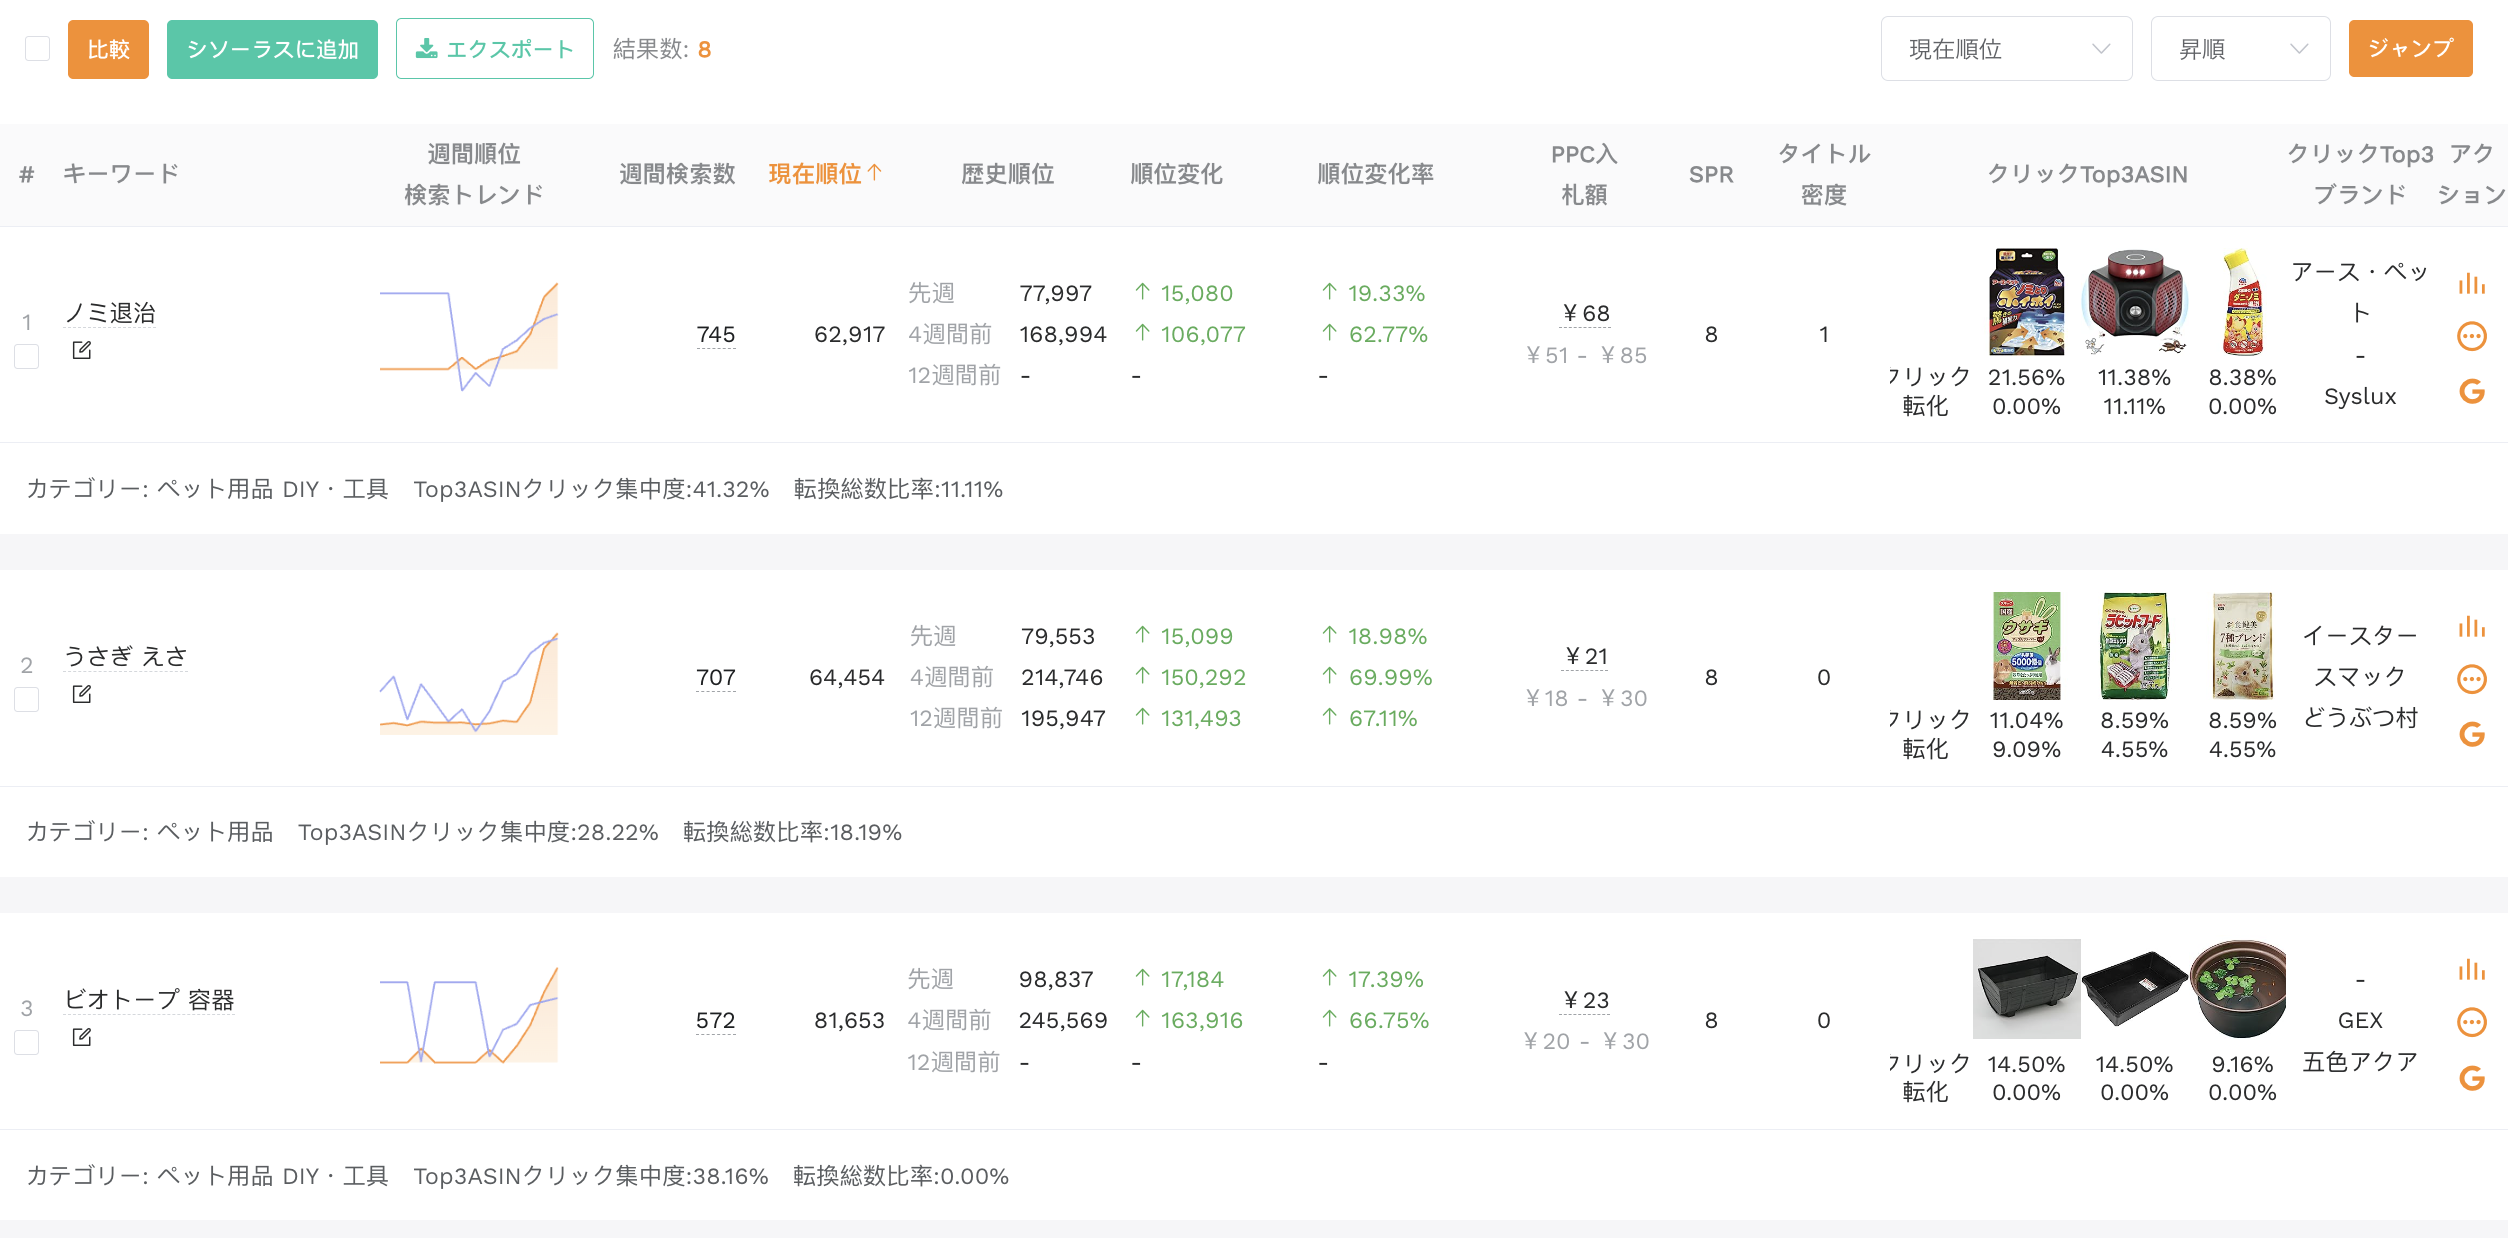Open the more options icon for ノミ退治

click(2471, 336)
